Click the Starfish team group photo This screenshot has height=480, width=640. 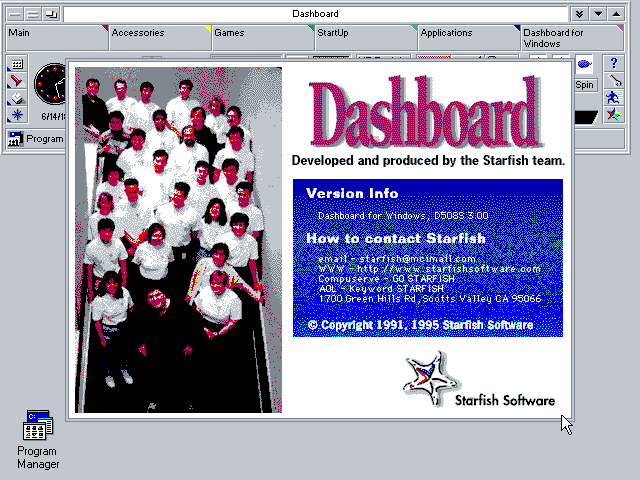(178, 240)
